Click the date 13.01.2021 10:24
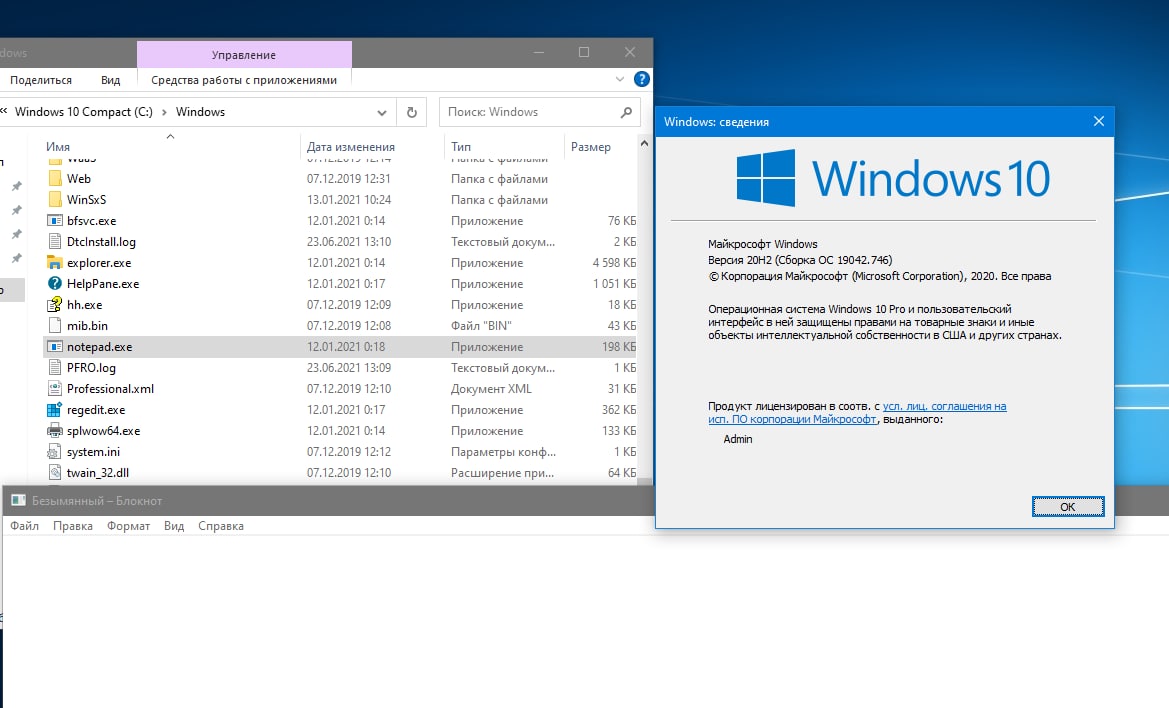The width and height of the screenshot is (1169, 708). pyautogui.click(x=349, y=200)
